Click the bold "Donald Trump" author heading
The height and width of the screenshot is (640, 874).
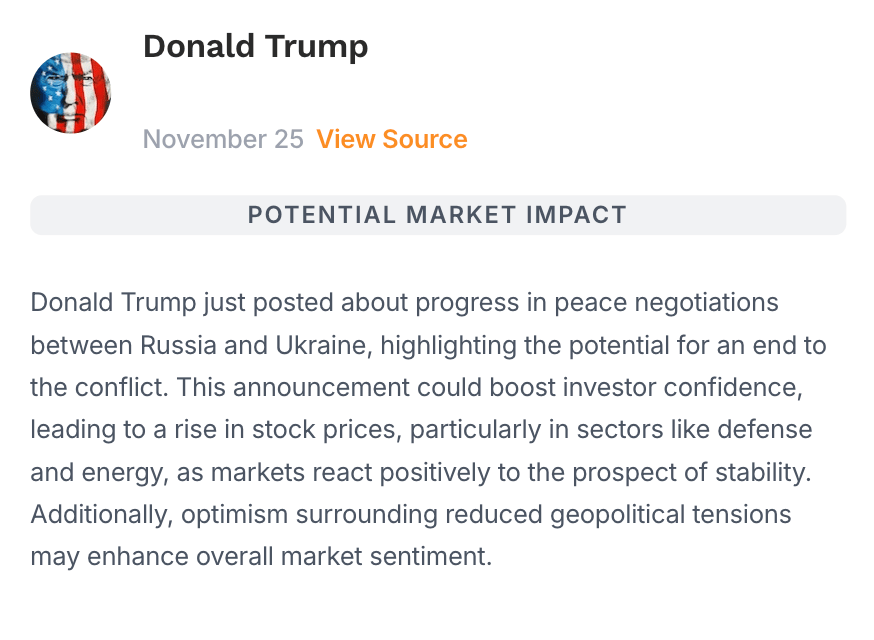tap(255, 46)
